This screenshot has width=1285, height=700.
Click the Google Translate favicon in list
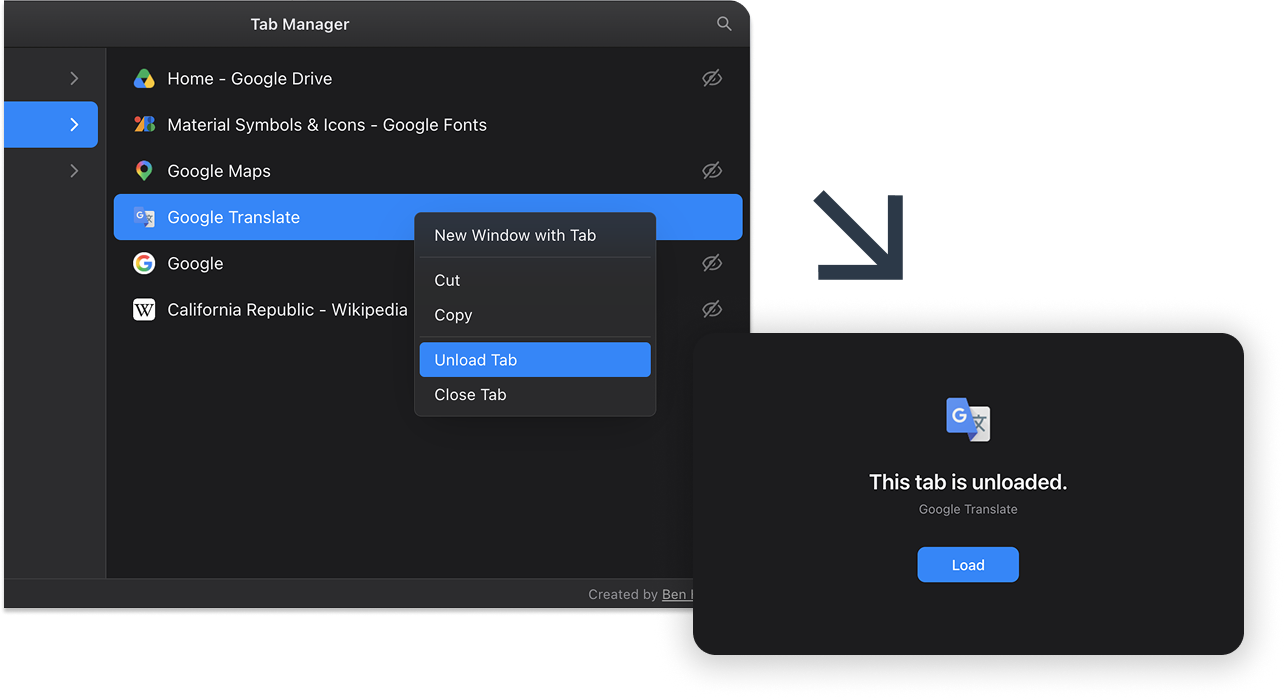click(x=144, y=217)
